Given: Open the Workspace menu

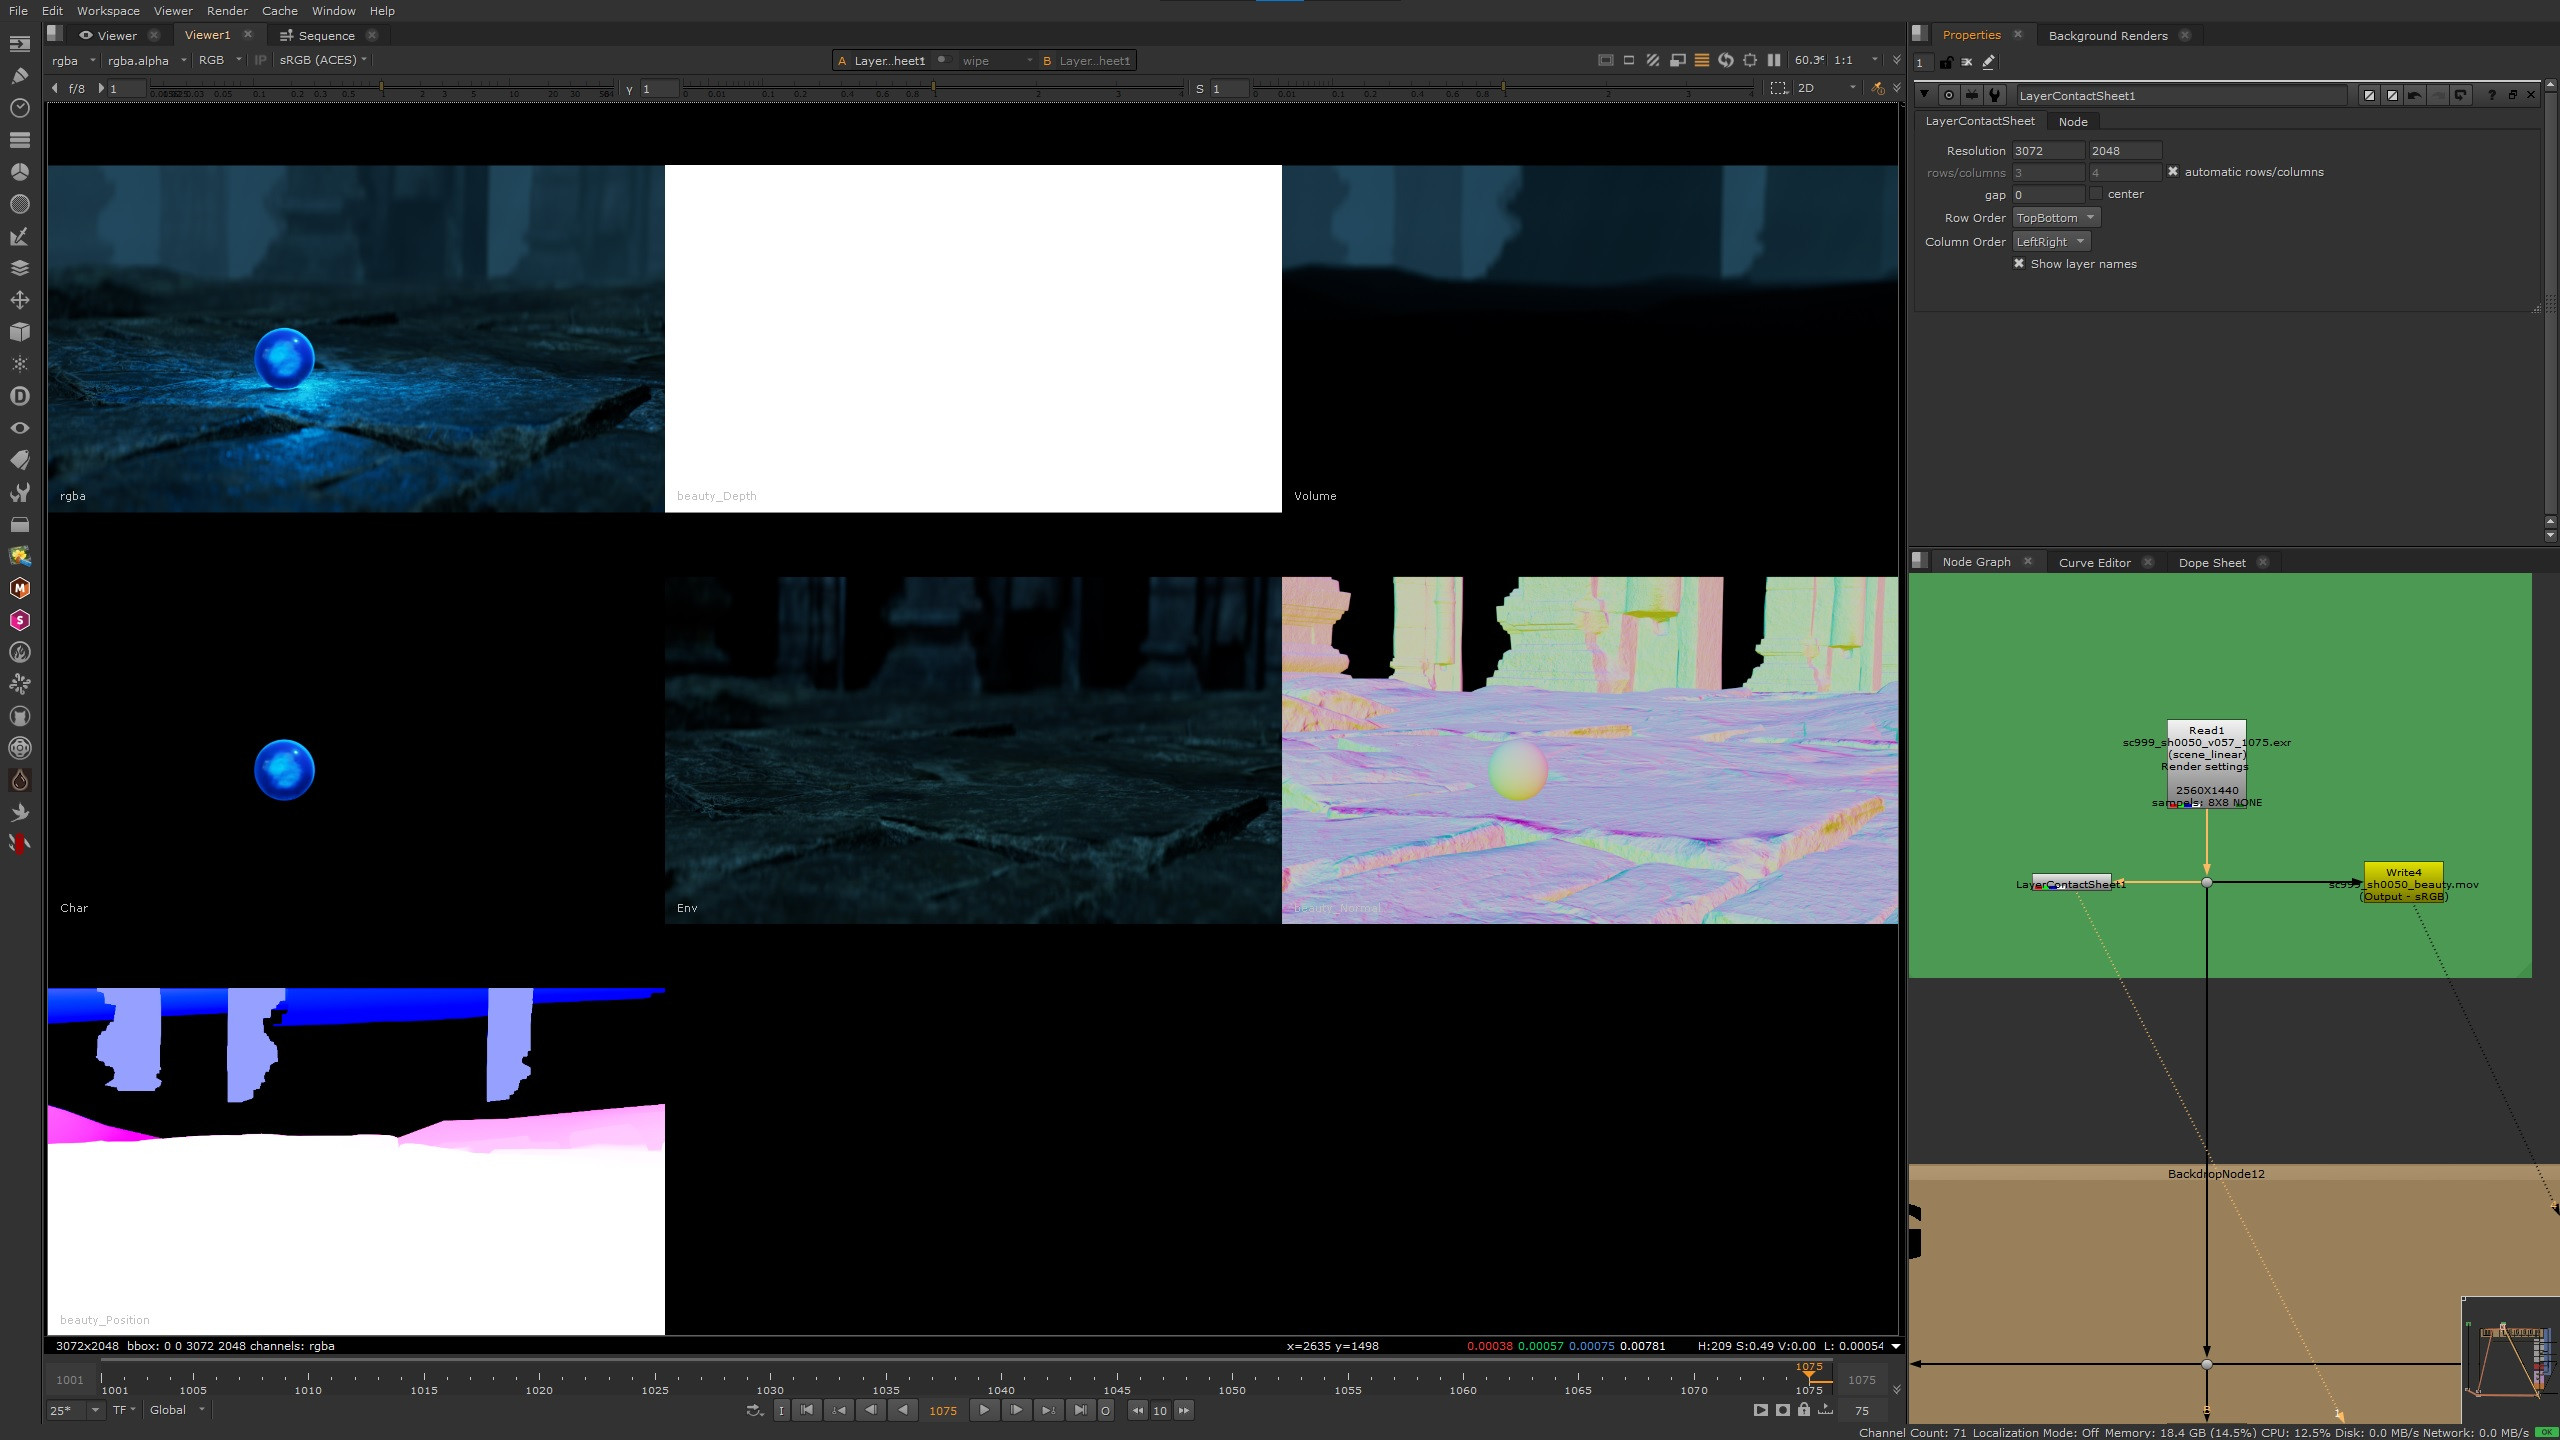Looking at the screenshot, I should tap(108, 11).
